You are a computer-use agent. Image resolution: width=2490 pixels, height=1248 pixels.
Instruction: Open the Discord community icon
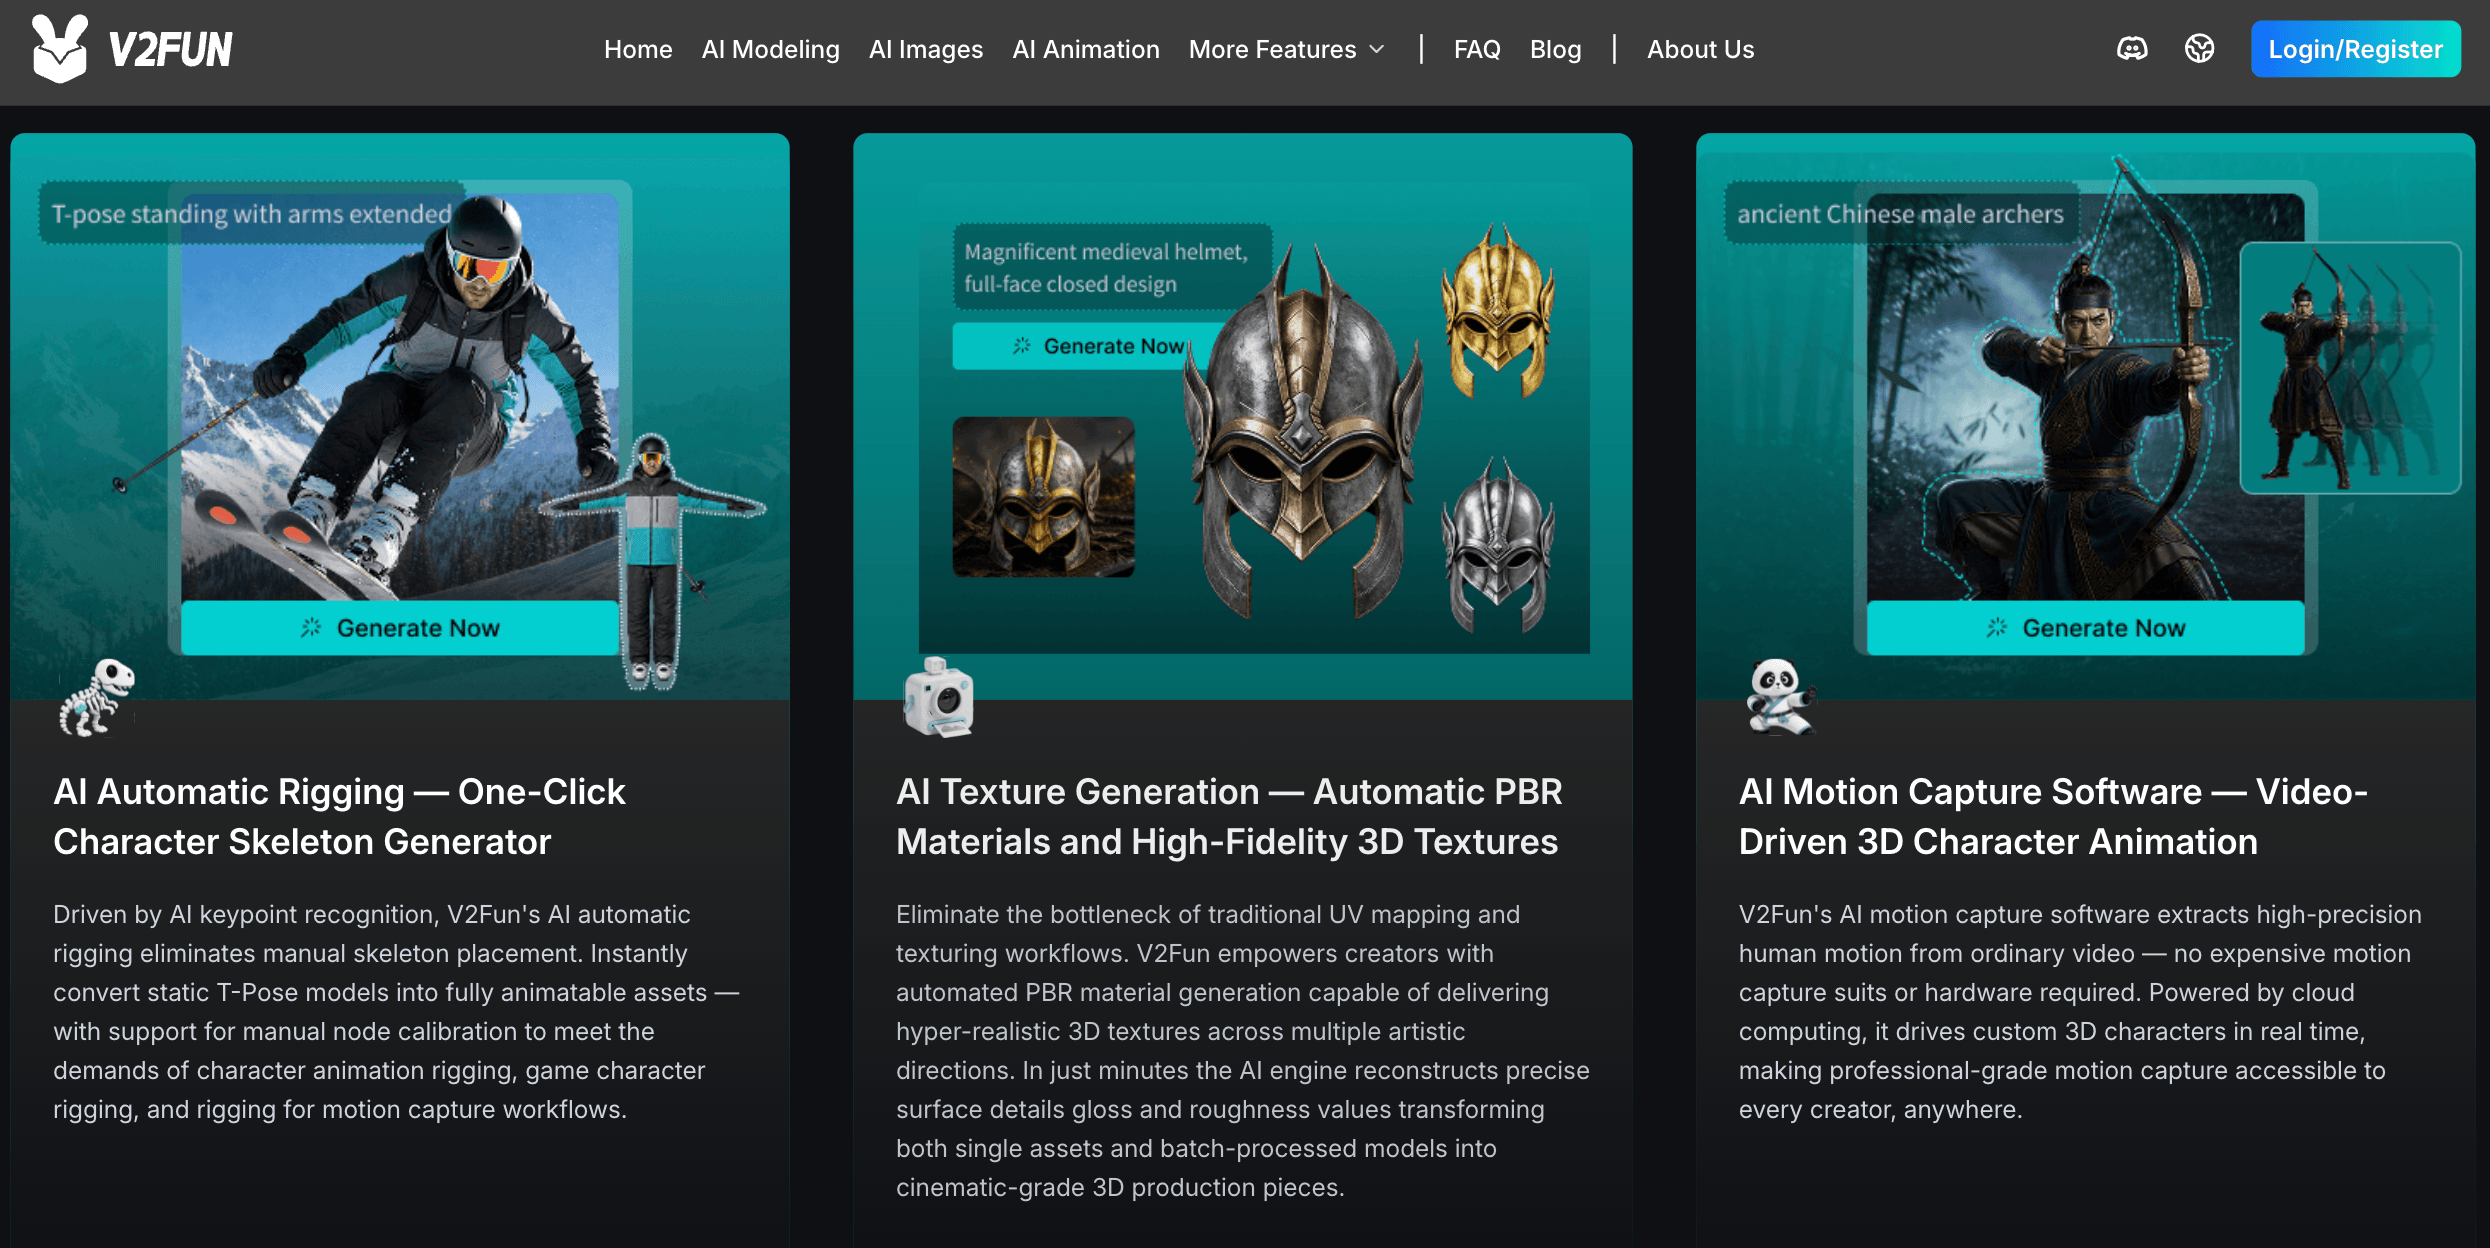click(2132, 49)
